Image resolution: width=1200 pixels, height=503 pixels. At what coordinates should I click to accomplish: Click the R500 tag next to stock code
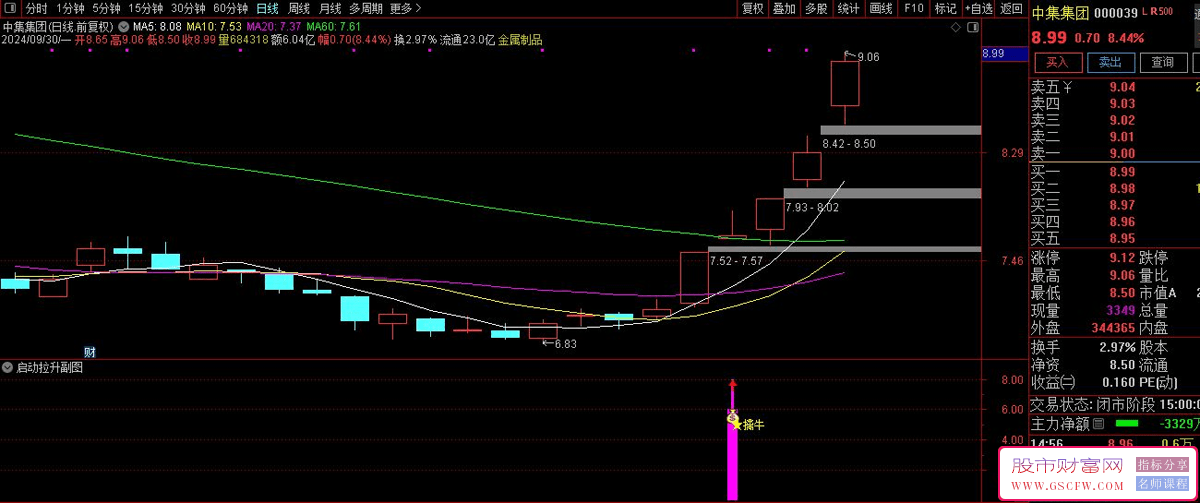tap(1162, 11)
